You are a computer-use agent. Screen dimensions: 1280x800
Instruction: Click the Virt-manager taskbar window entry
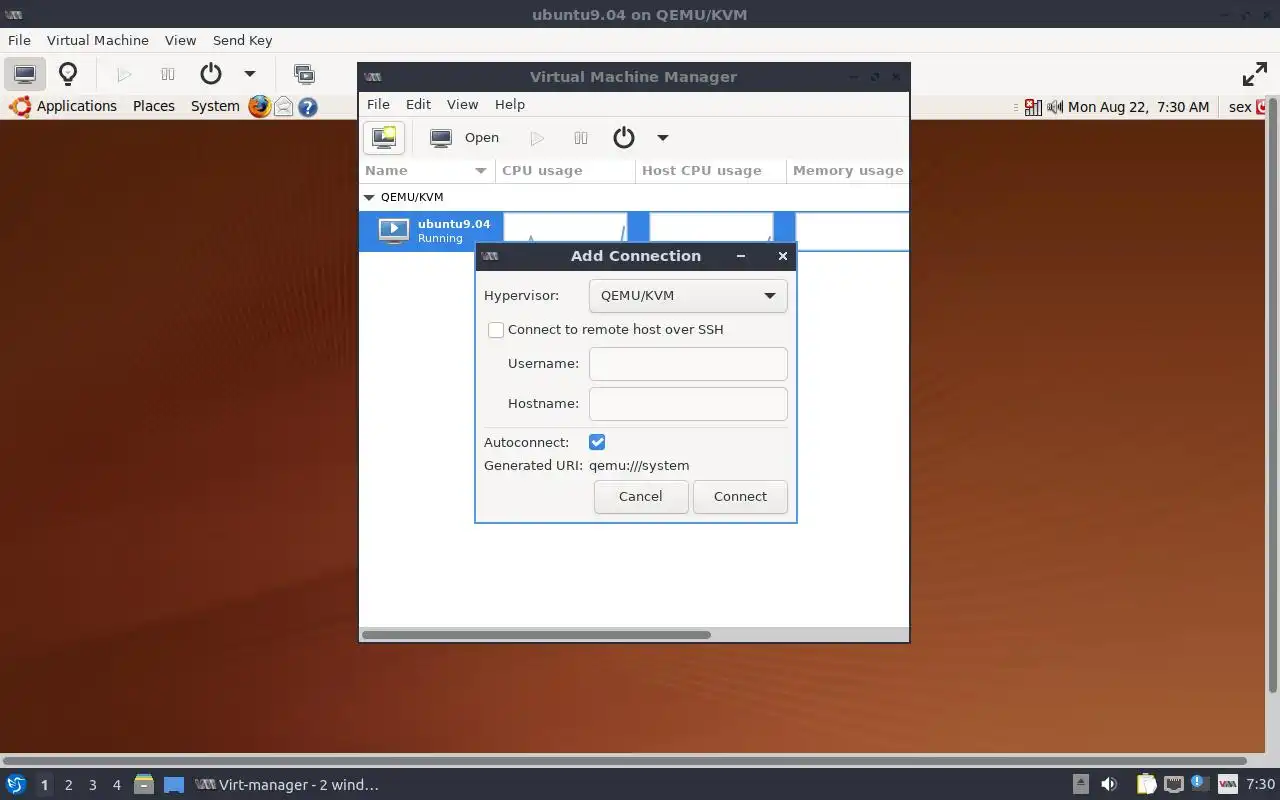coord(288,785)
